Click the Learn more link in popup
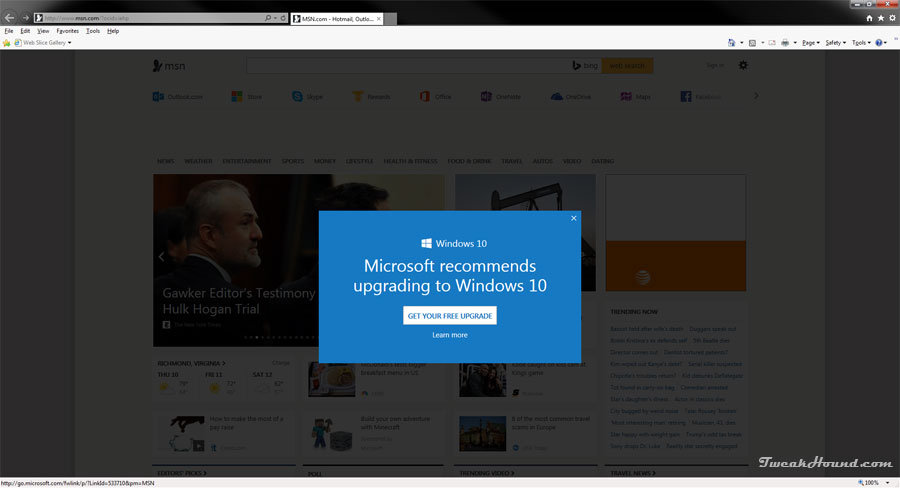The height and width of the screenshot is (488, 900). (x=450, y=335)
